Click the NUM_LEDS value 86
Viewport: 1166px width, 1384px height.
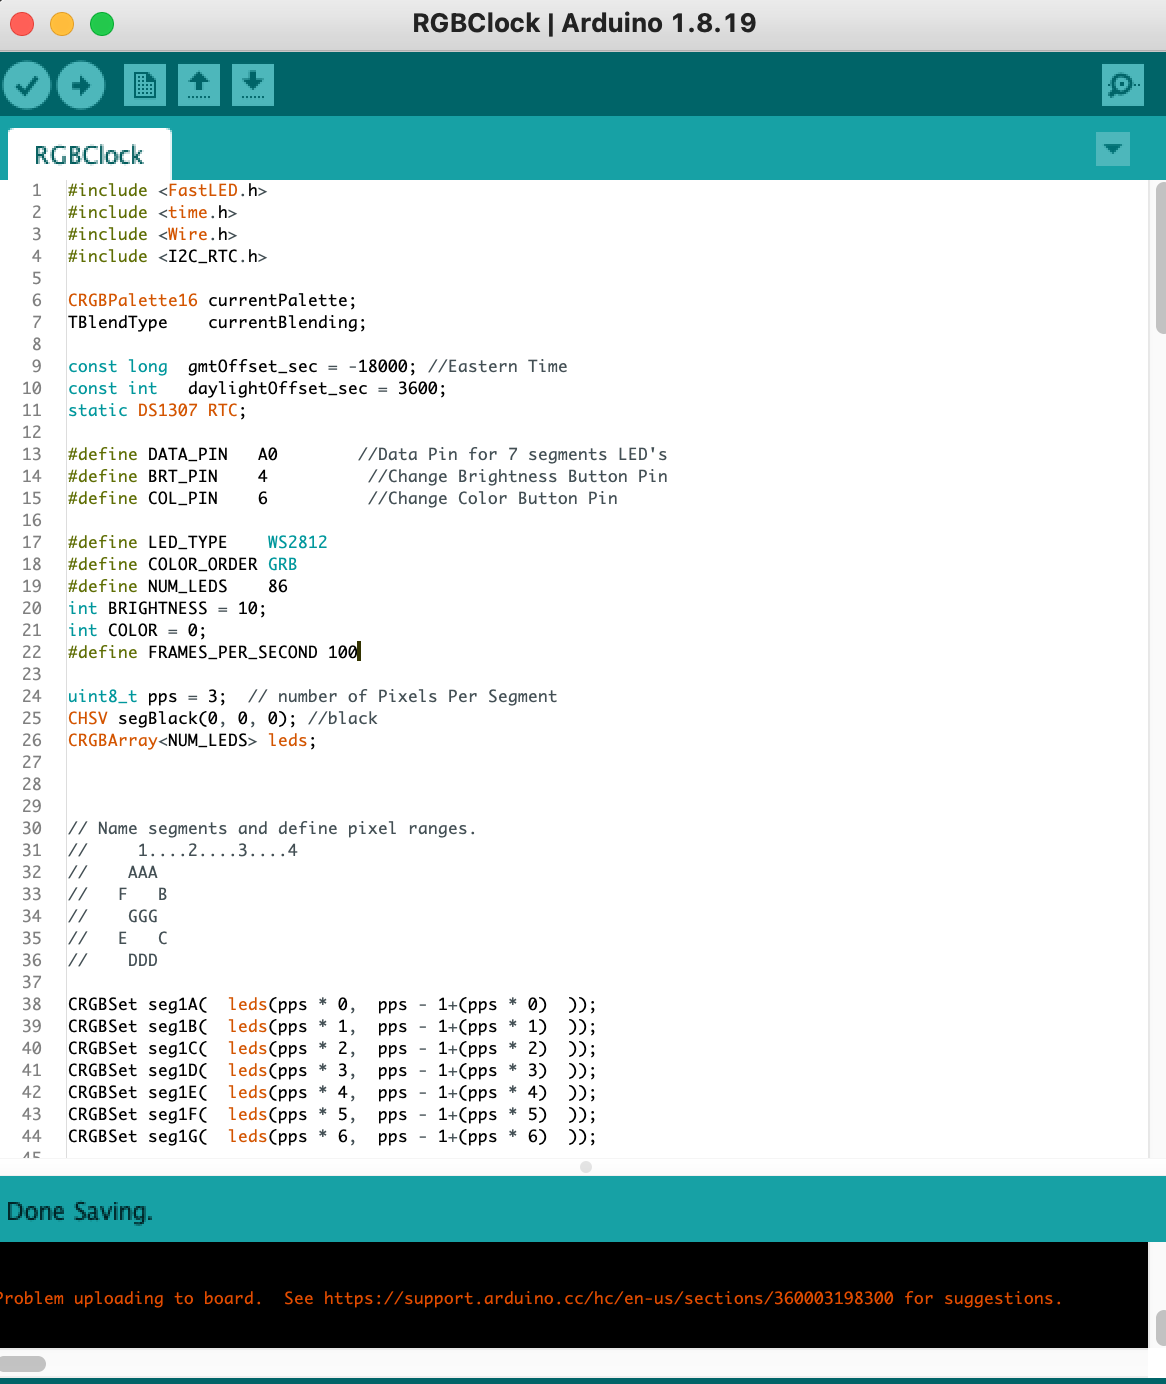pos(277,586)
